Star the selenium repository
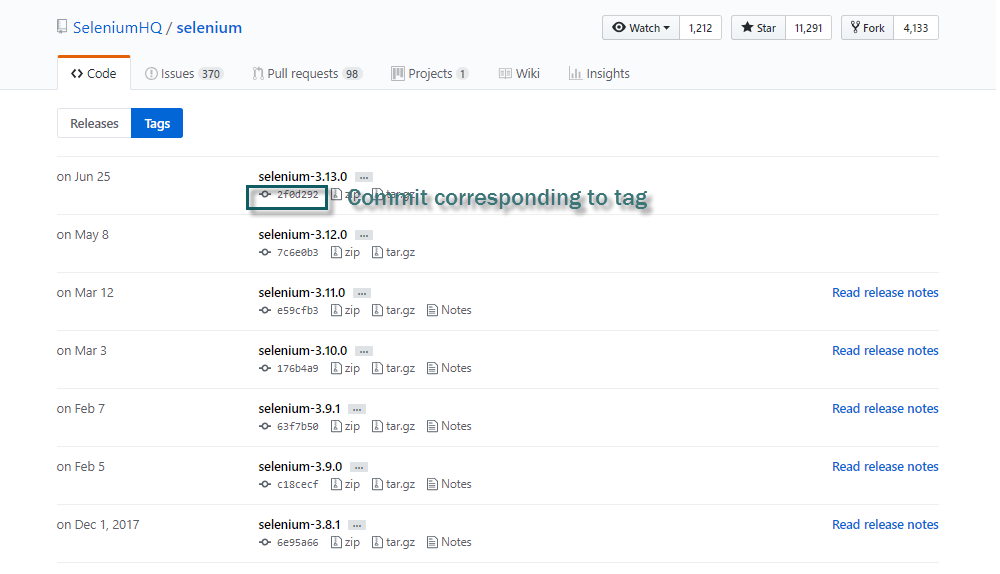 (x=758, y=28)
